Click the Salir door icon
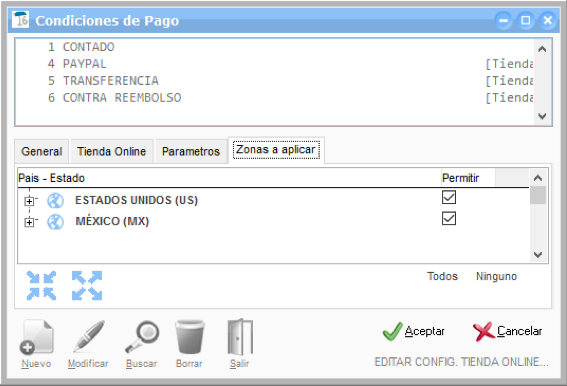Viewport: 567px width, 386px height. tap(240, 337)
